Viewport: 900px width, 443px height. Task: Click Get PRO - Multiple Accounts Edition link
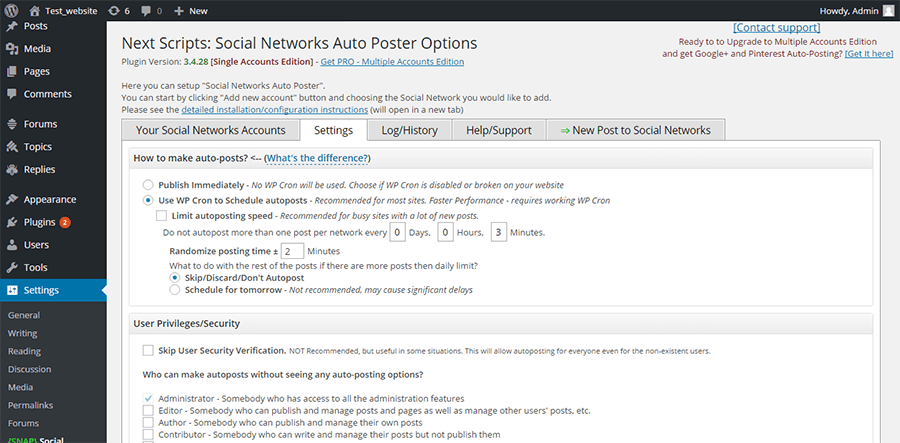(x=393, y=61)
